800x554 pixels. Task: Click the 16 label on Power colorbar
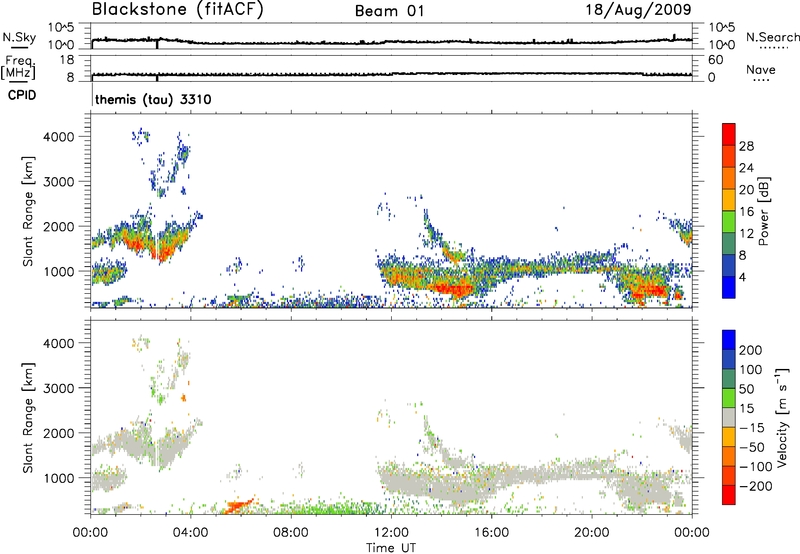click(x=746, y=212)
